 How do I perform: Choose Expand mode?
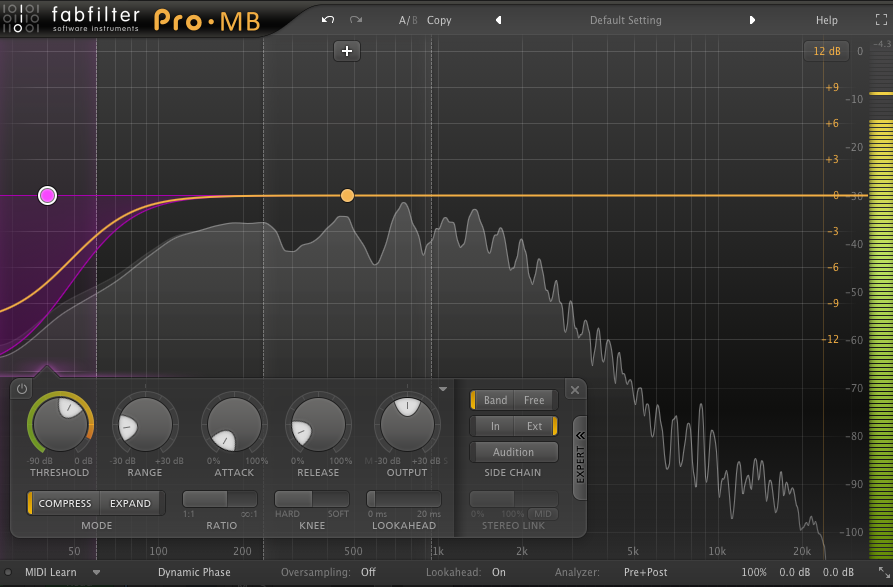[x=131, y=503]
